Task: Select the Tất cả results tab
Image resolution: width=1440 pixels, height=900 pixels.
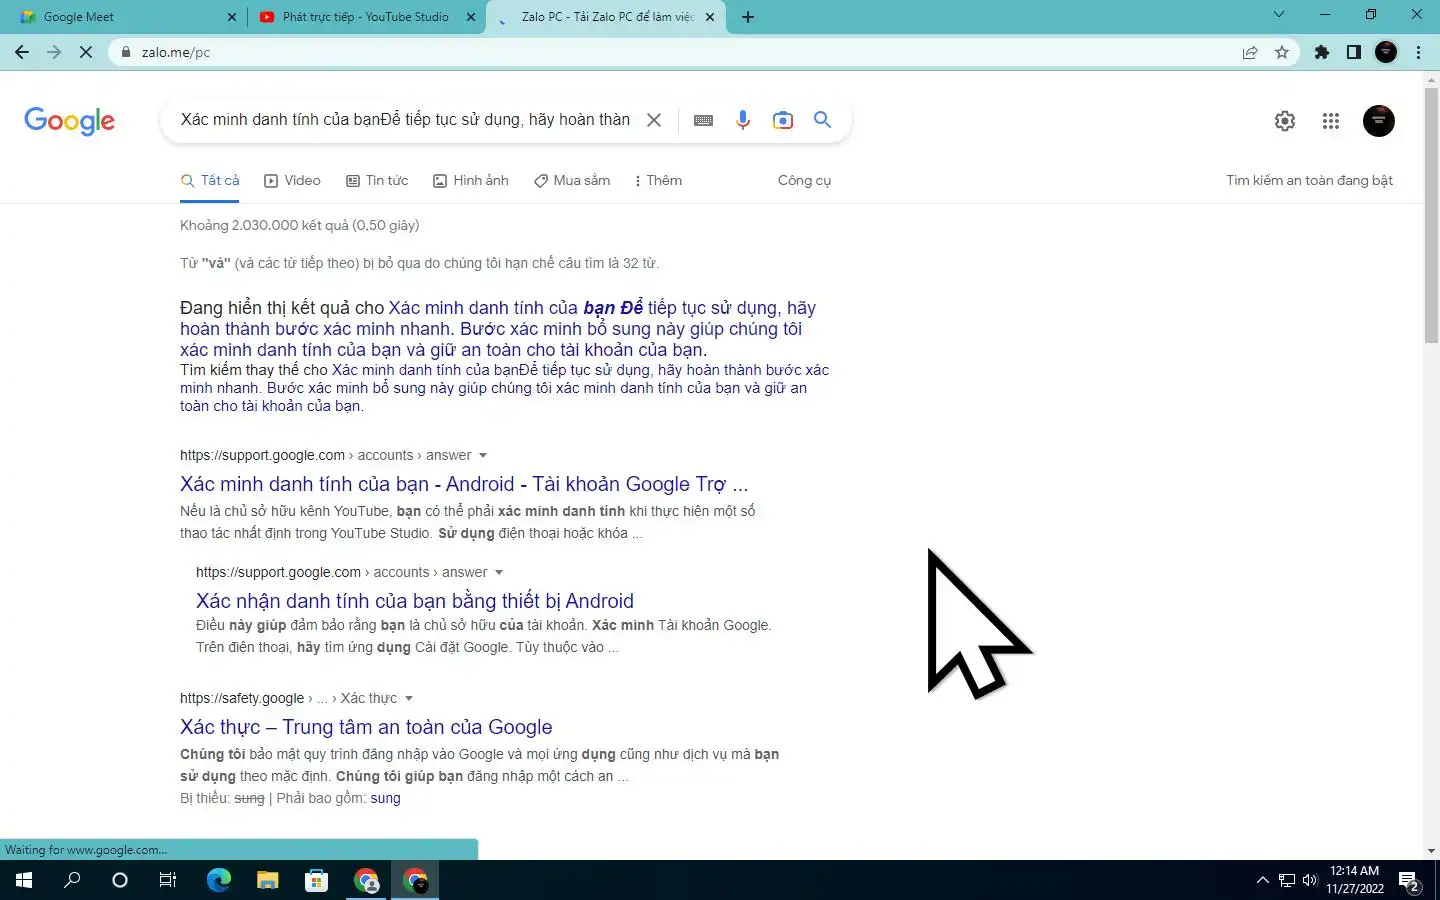Action: (x=210, y=181)
